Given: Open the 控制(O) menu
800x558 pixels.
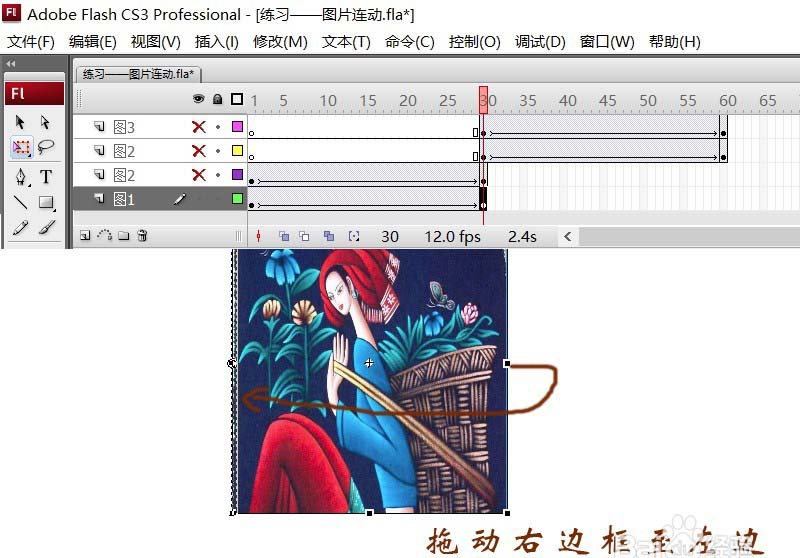Looking at the screenshot, I should click(474, 41).
